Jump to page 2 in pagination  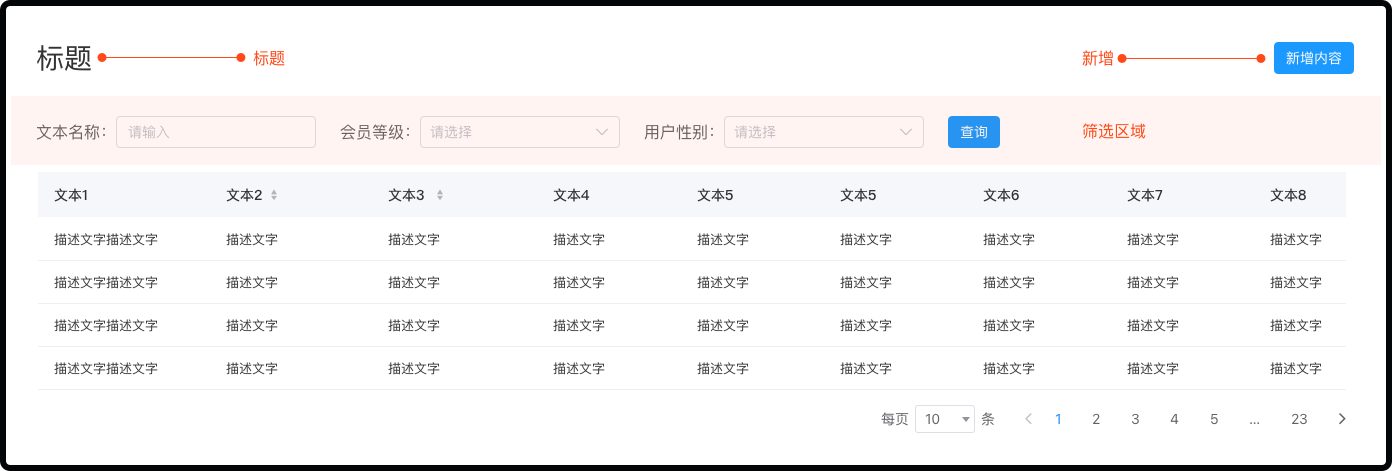(1096, 419)
